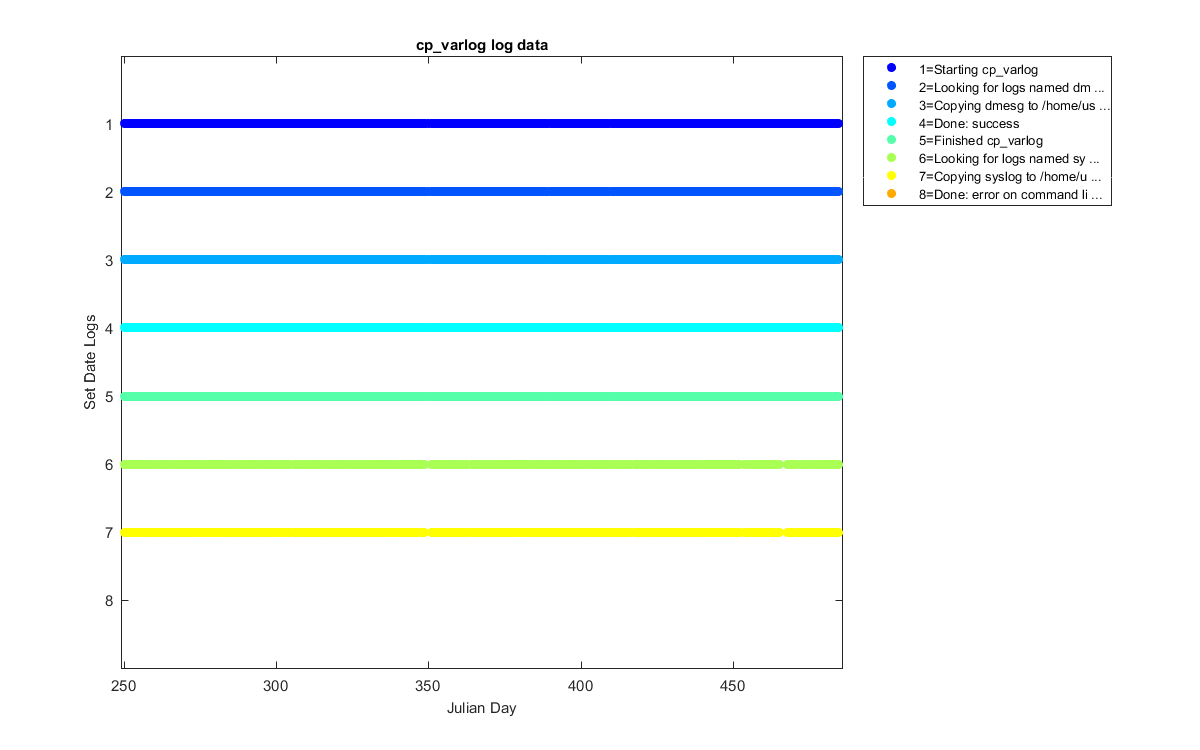
Task: Click the yellow legend marker for series 7
Action: tap(891, 176)
